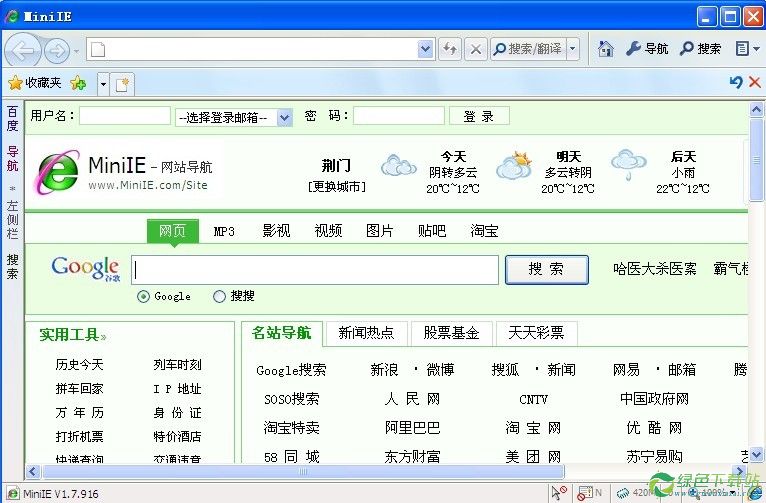Expand the address bar history dropdown
This screenshot has height=503, width=766.
(425, 49)
